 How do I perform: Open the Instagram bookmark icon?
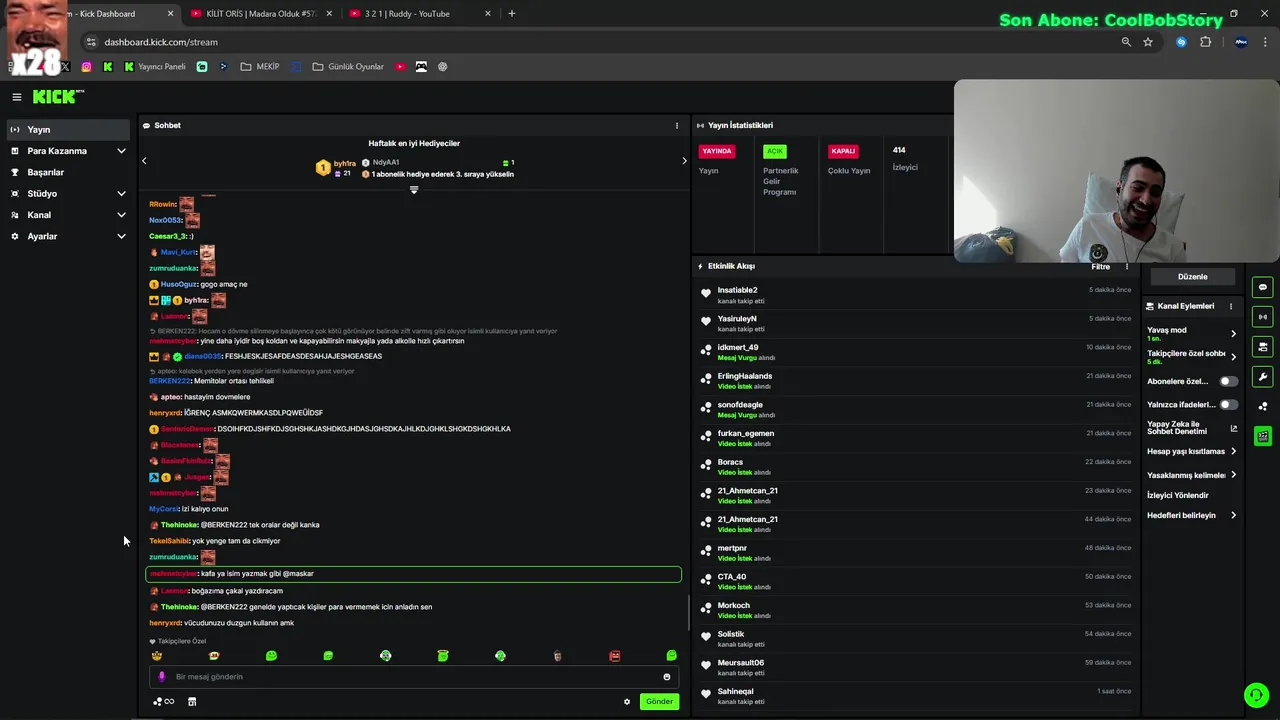coord(87,67)
